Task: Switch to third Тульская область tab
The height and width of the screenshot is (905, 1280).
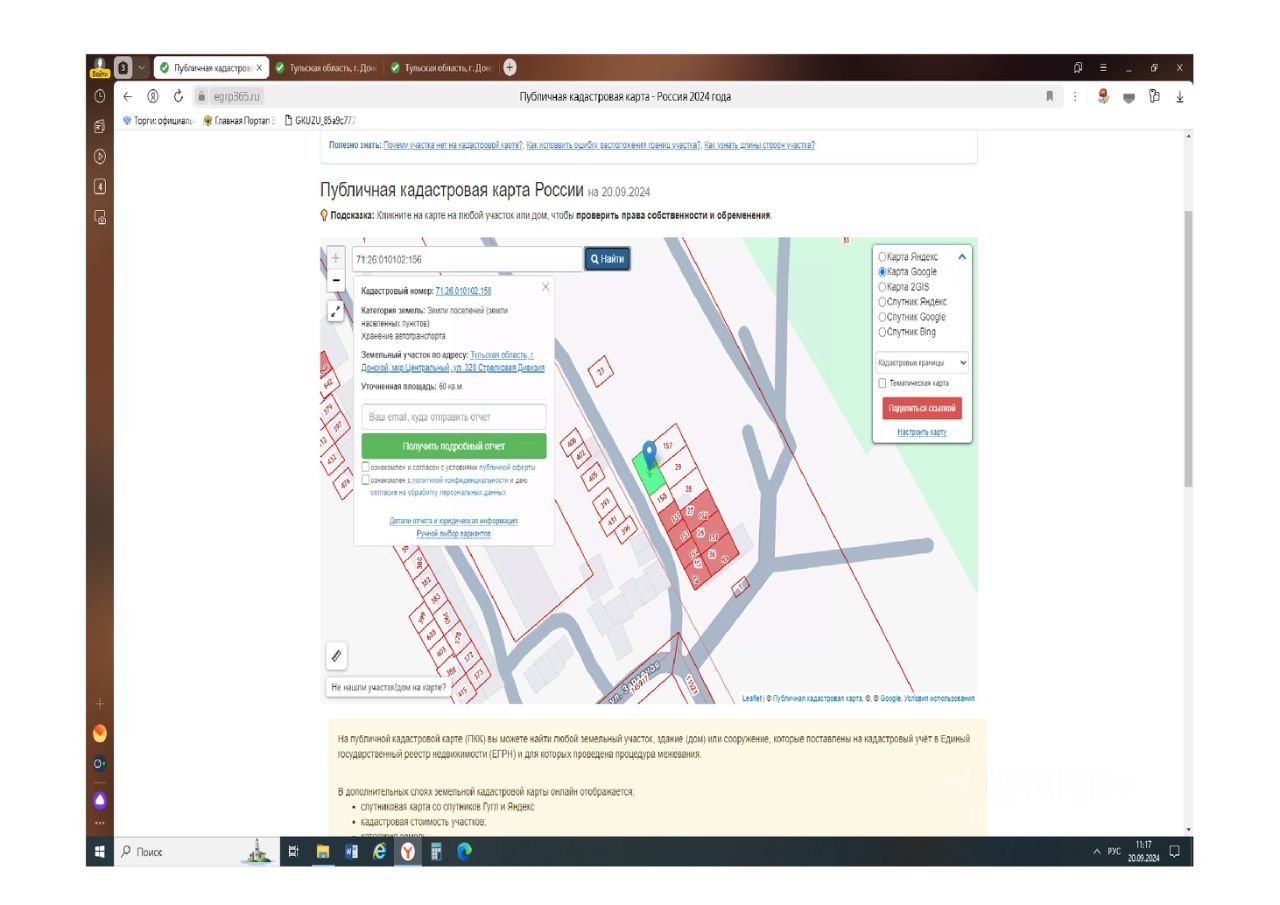Action: 441,68
